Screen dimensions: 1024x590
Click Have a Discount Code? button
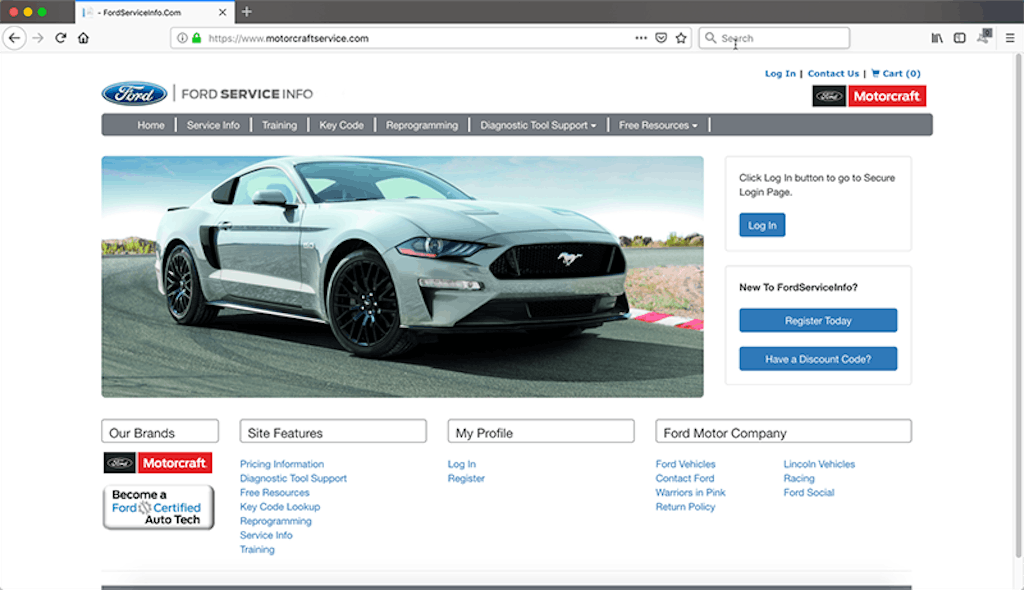[818, 359]
